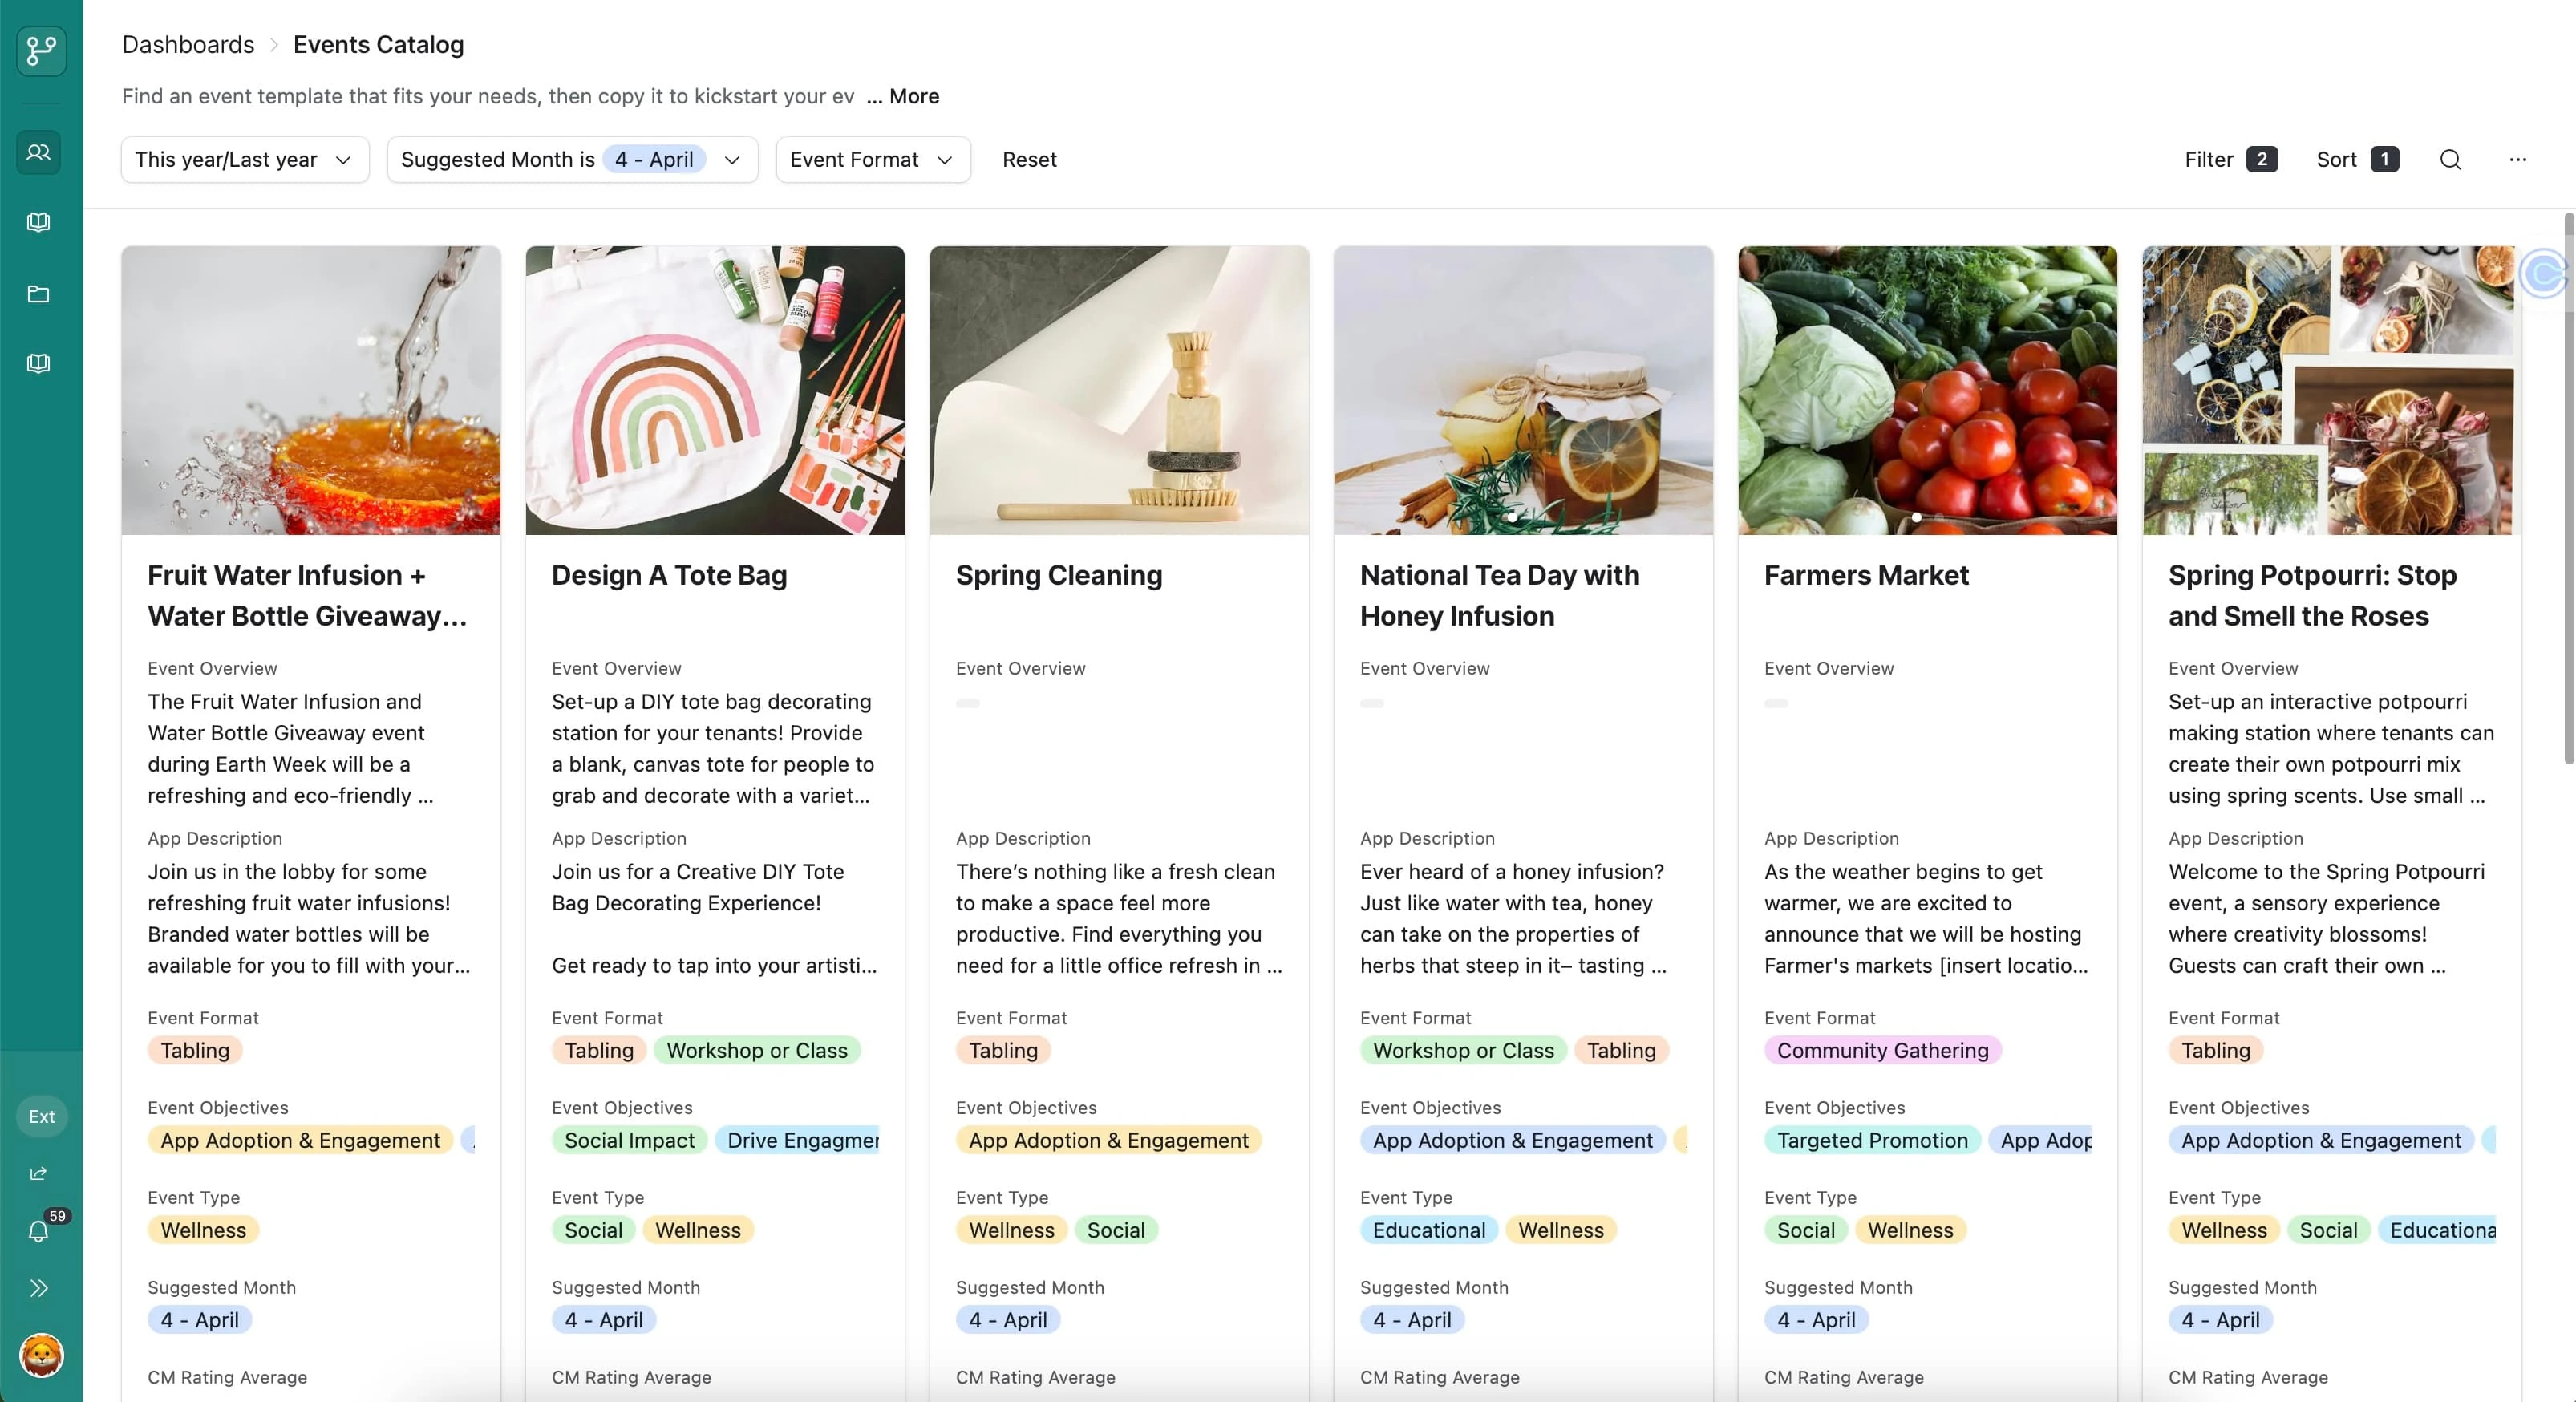The height and width of the screenshot is (1402, 2576).
Task: Click the branch logo icon in sidebar
Action: point(41,50)
